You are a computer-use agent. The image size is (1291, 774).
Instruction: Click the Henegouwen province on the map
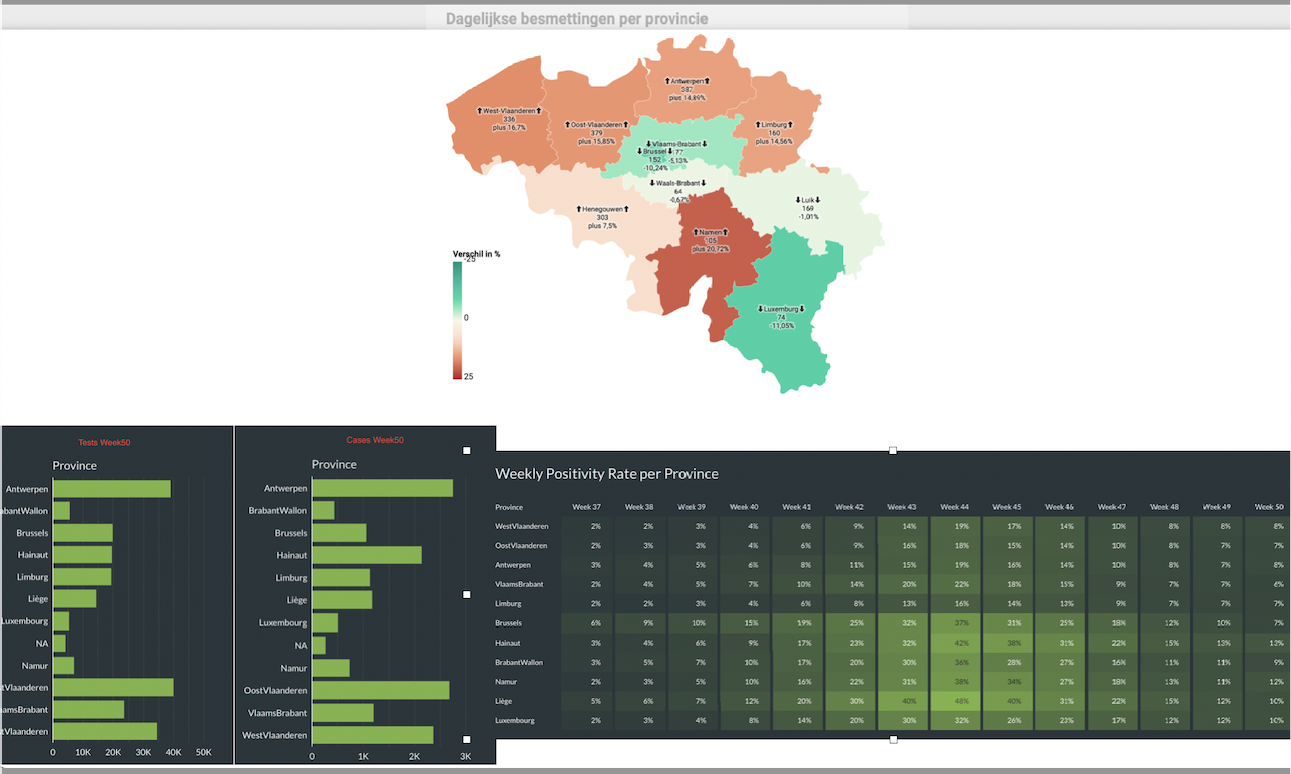point(602,217)
